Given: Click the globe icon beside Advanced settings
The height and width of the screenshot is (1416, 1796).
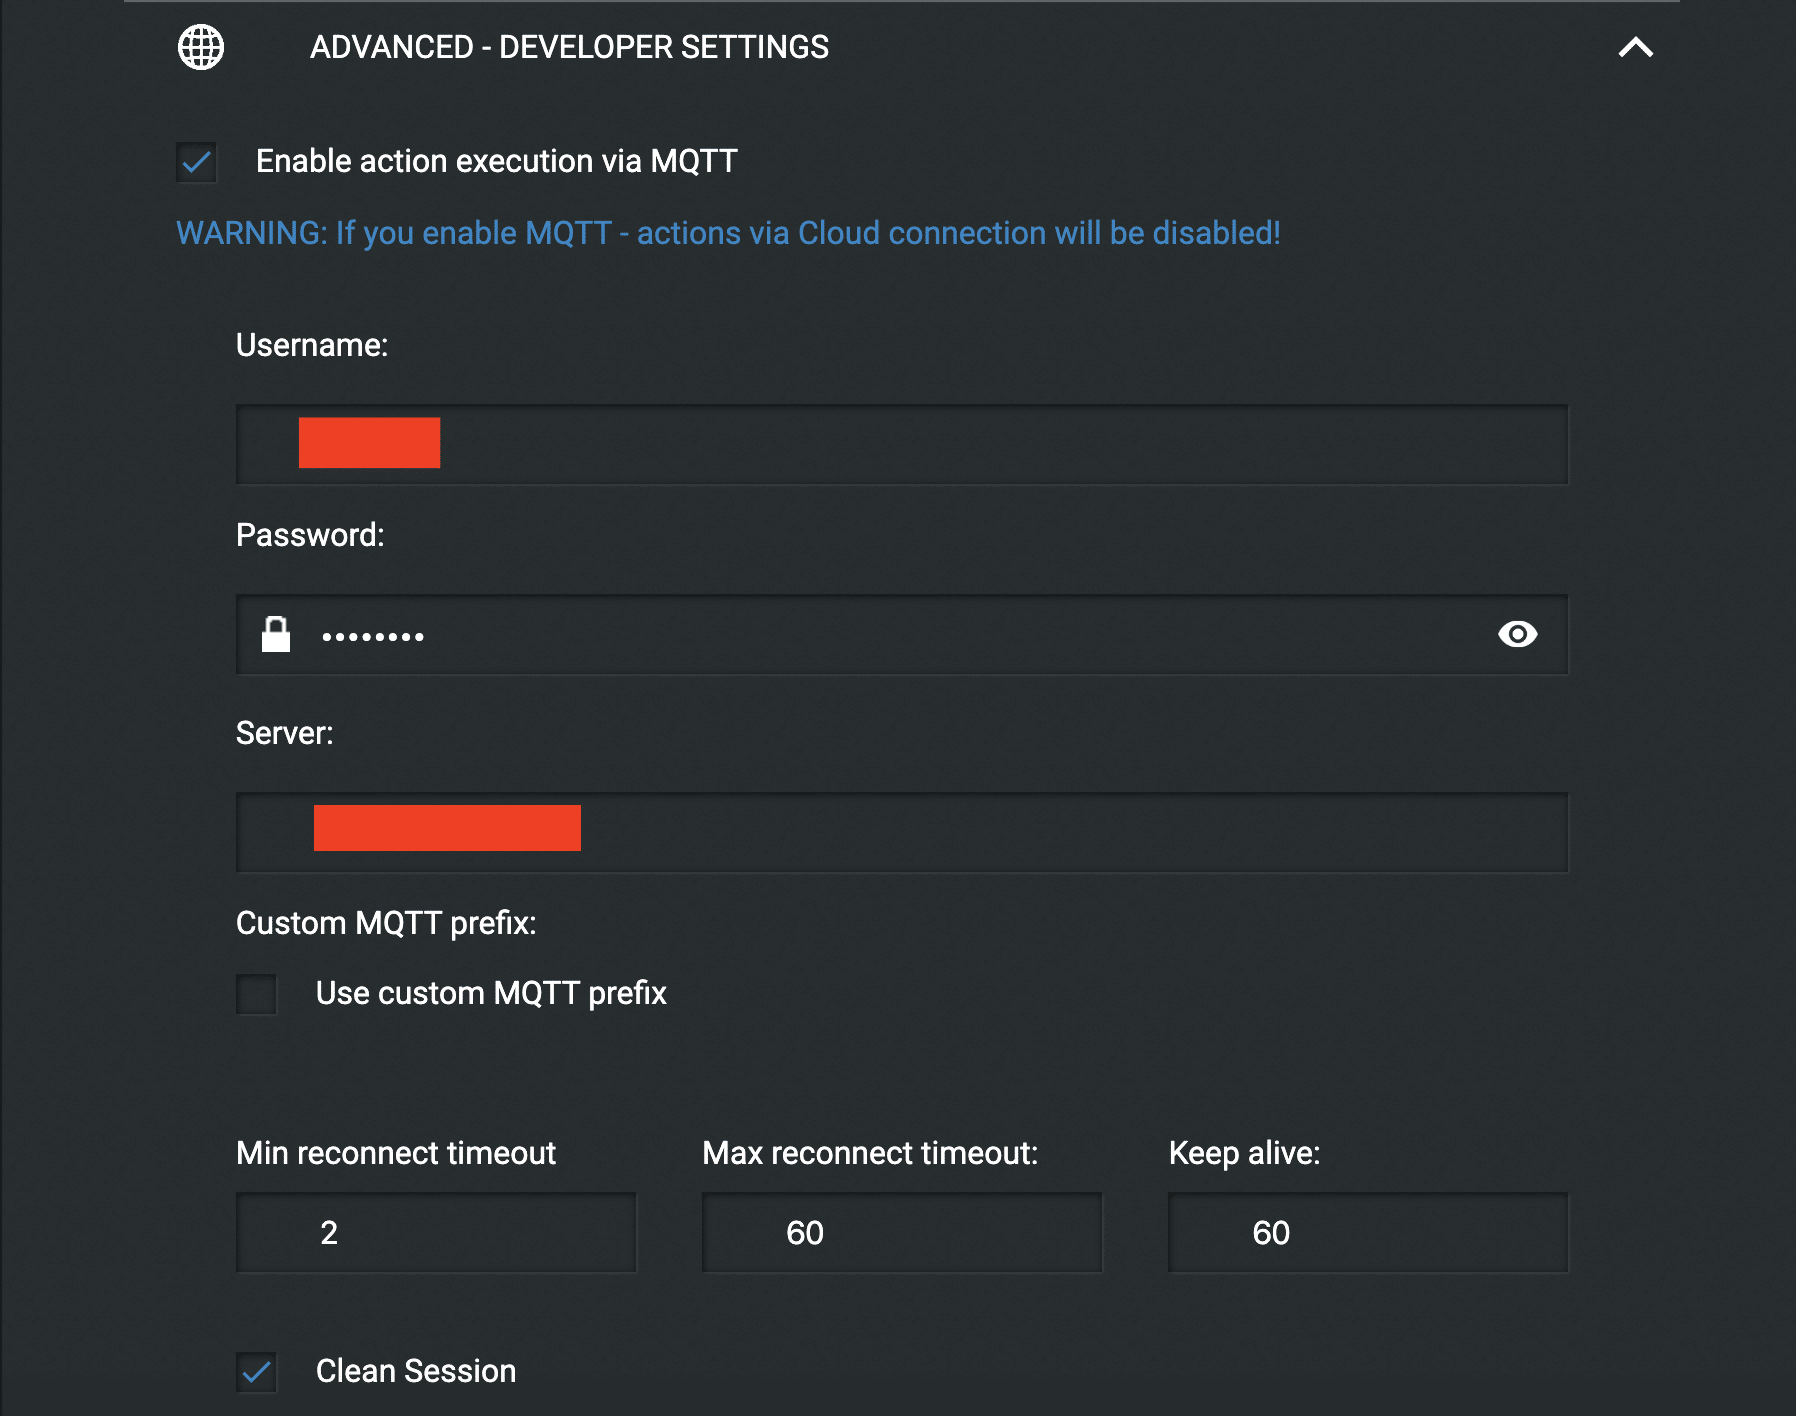Looking at the screenshot, I should (201, 47).
